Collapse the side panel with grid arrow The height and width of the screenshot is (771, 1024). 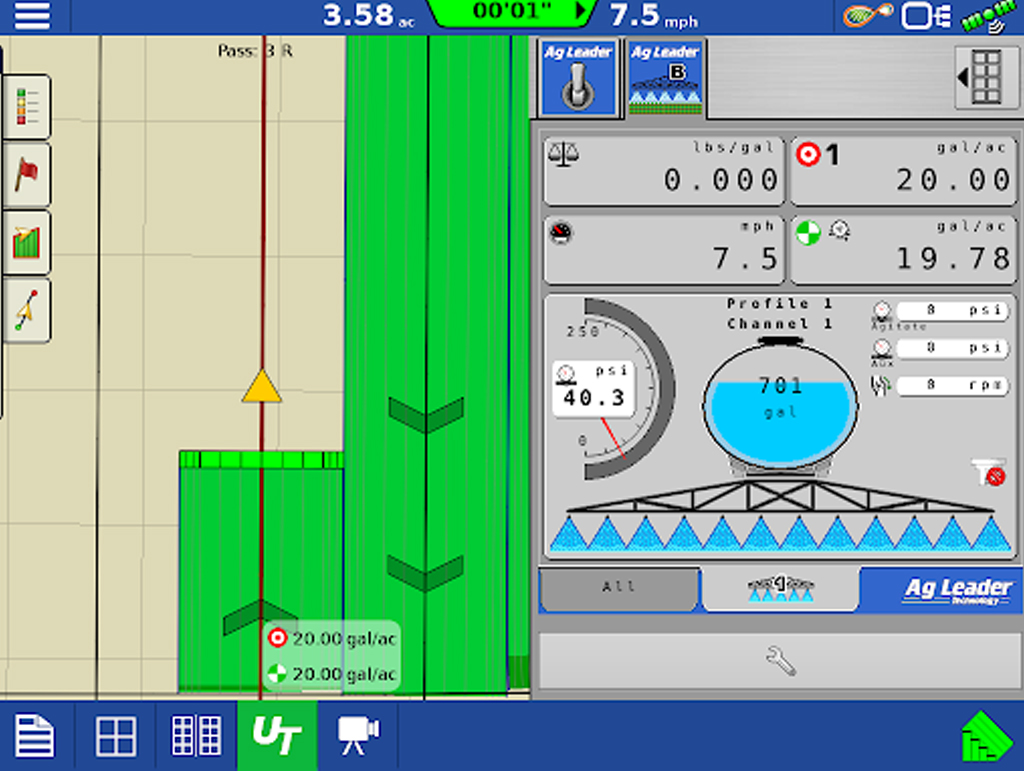(986, 78)
